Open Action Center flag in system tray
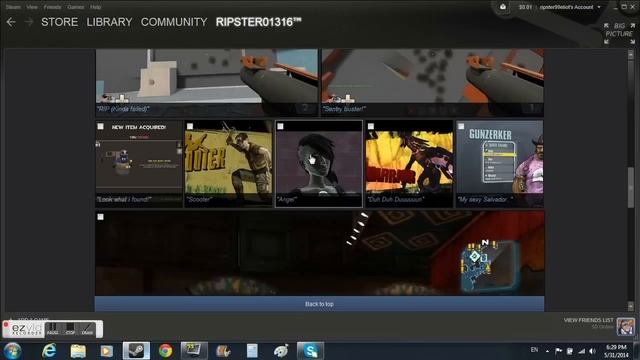 point(558,351)
